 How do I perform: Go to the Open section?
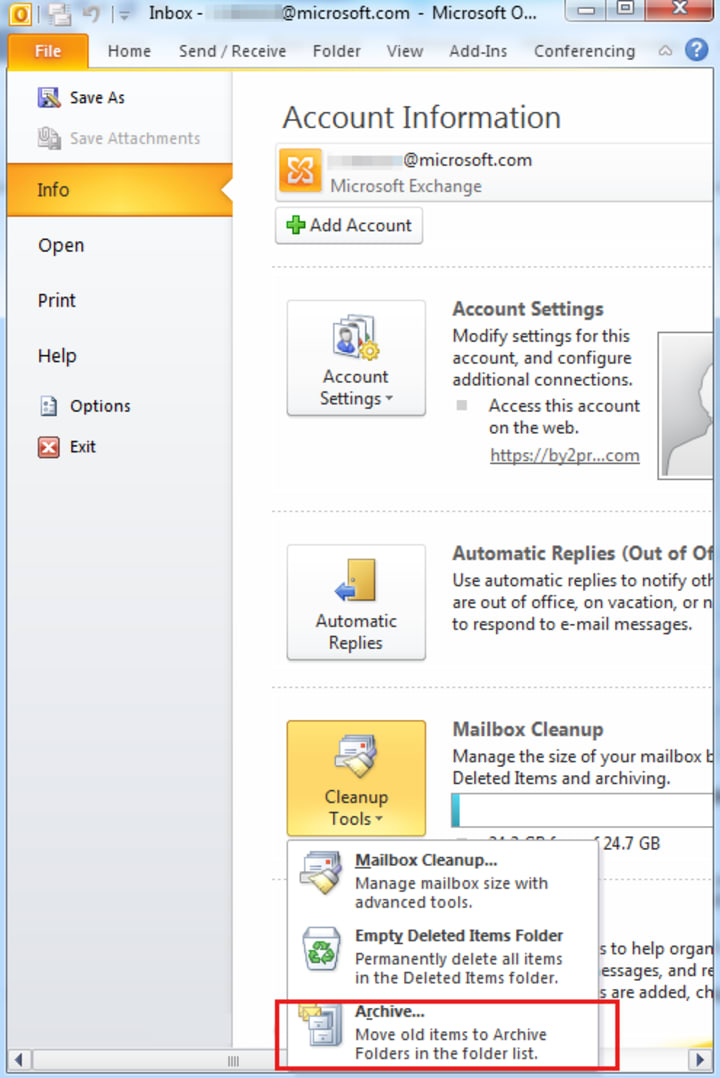click(x=61, y=245)
